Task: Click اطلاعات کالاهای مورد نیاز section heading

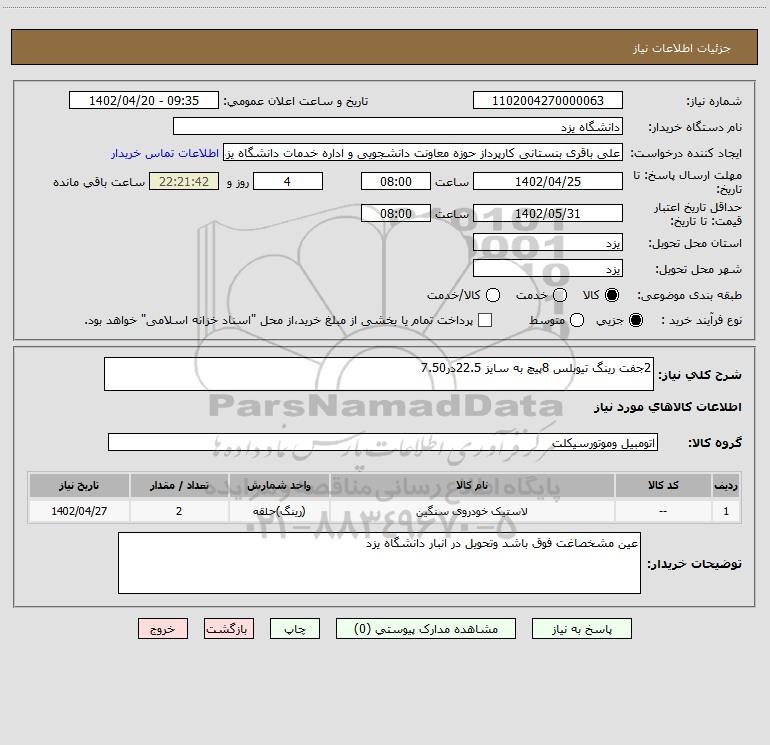Action: click(667, 407)
